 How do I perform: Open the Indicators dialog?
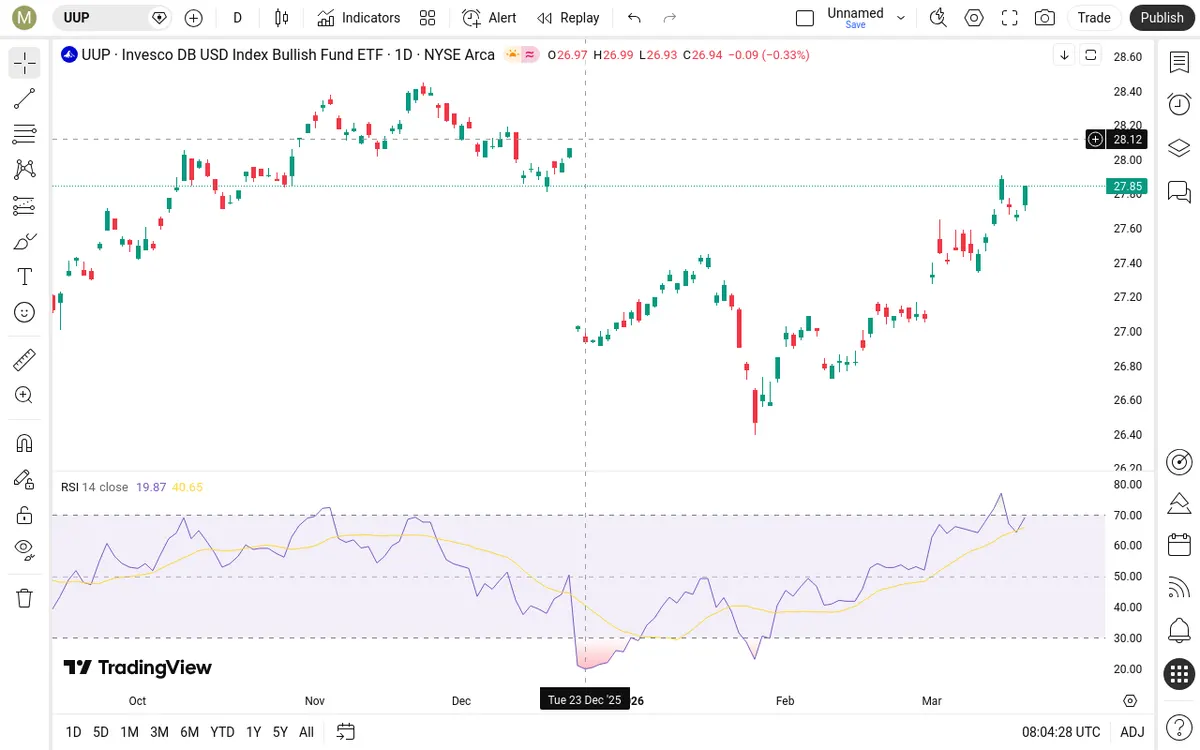click(359, 18)
